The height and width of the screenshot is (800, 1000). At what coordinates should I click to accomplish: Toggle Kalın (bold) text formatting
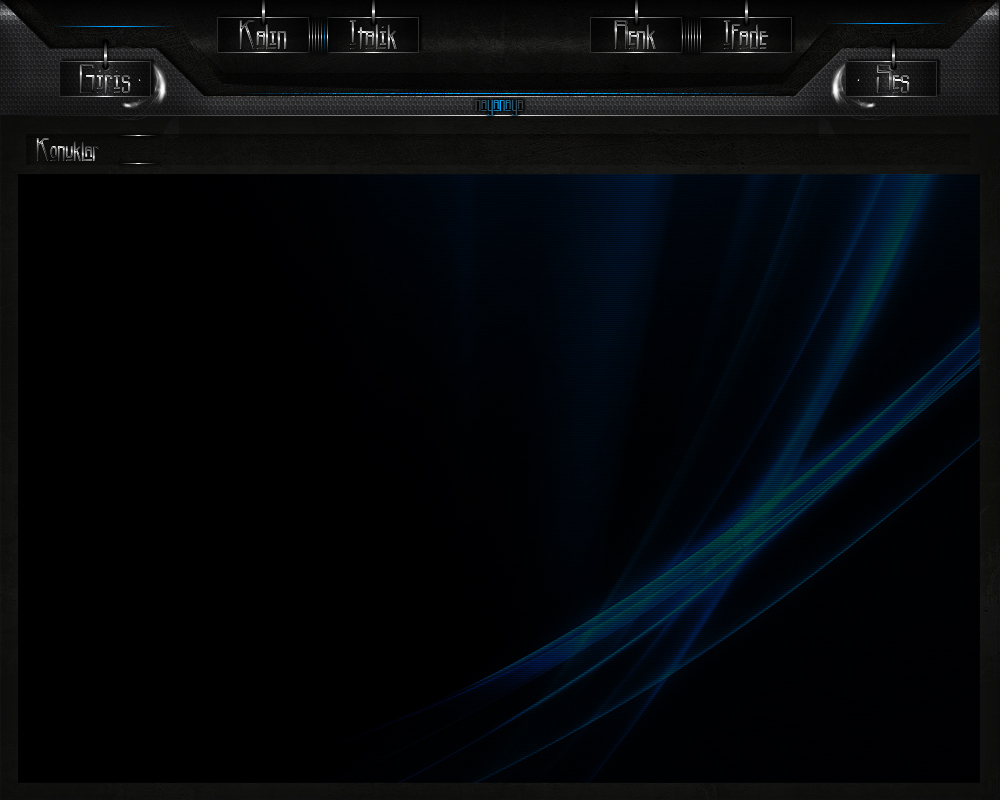point(263,36)
